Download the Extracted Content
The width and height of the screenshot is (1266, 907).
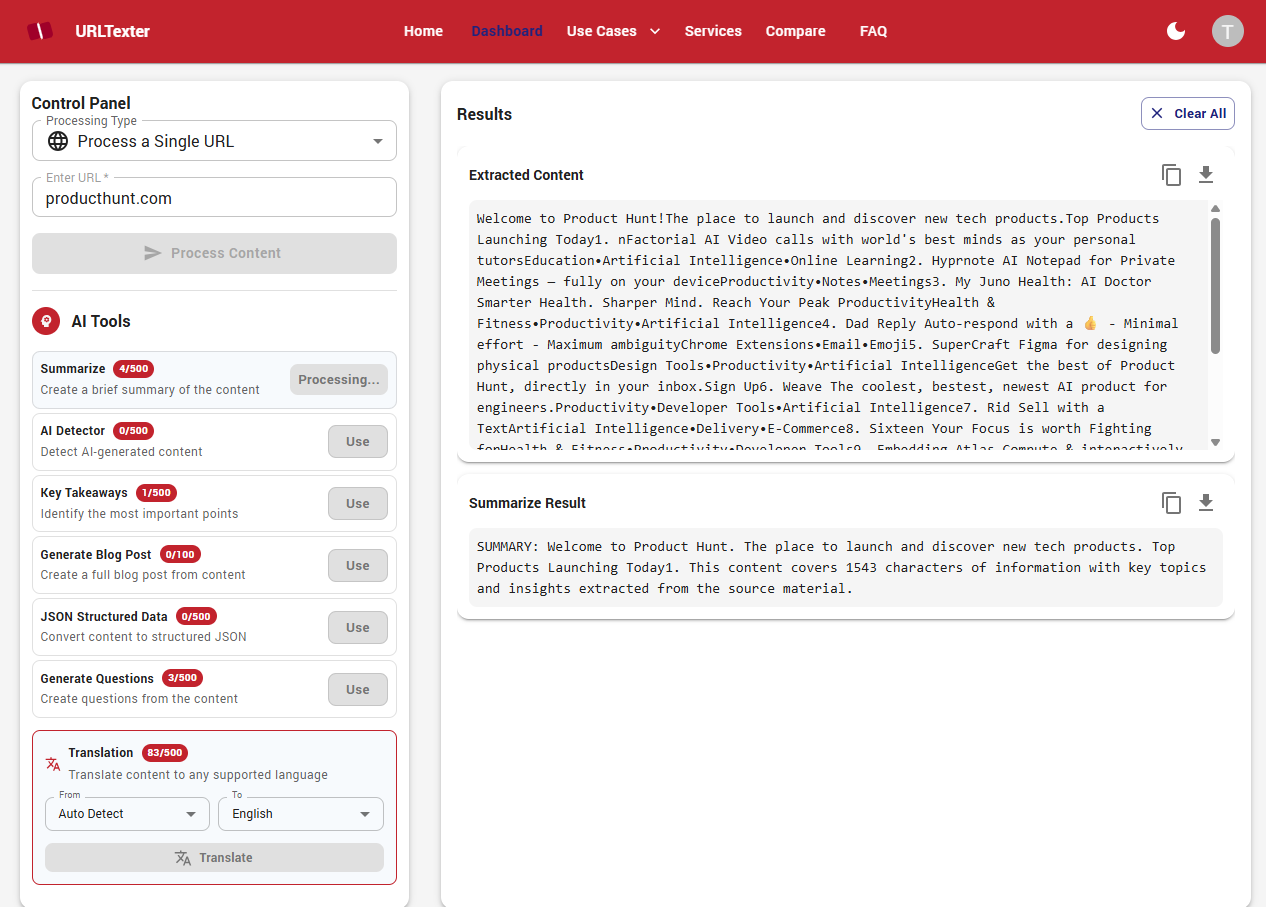[x=1206, y=175]
